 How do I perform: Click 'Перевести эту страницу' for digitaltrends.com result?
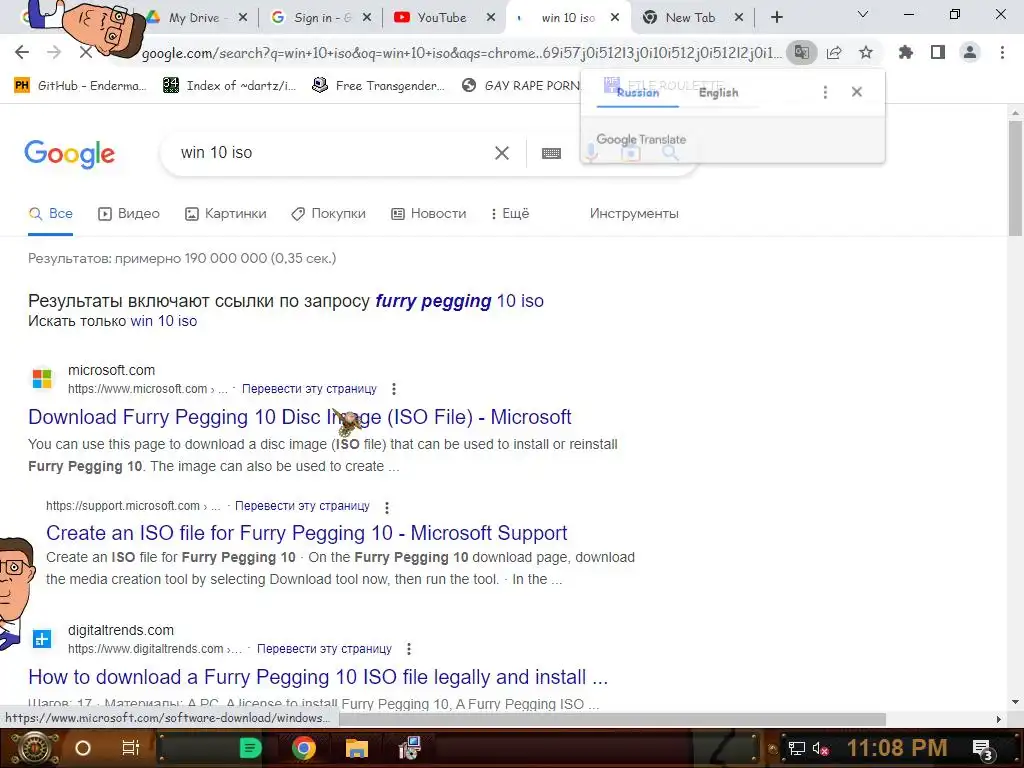pos(324,649)
